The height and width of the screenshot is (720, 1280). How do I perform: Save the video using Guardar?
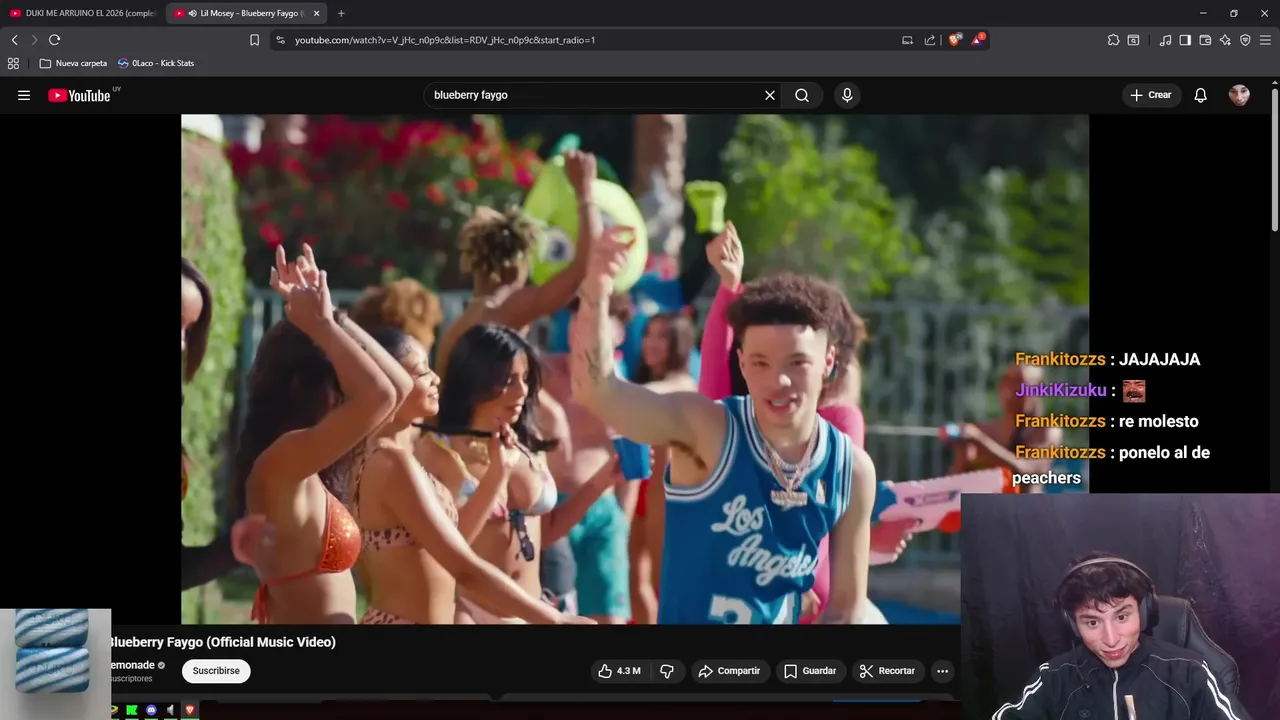(x=810, y=671)
